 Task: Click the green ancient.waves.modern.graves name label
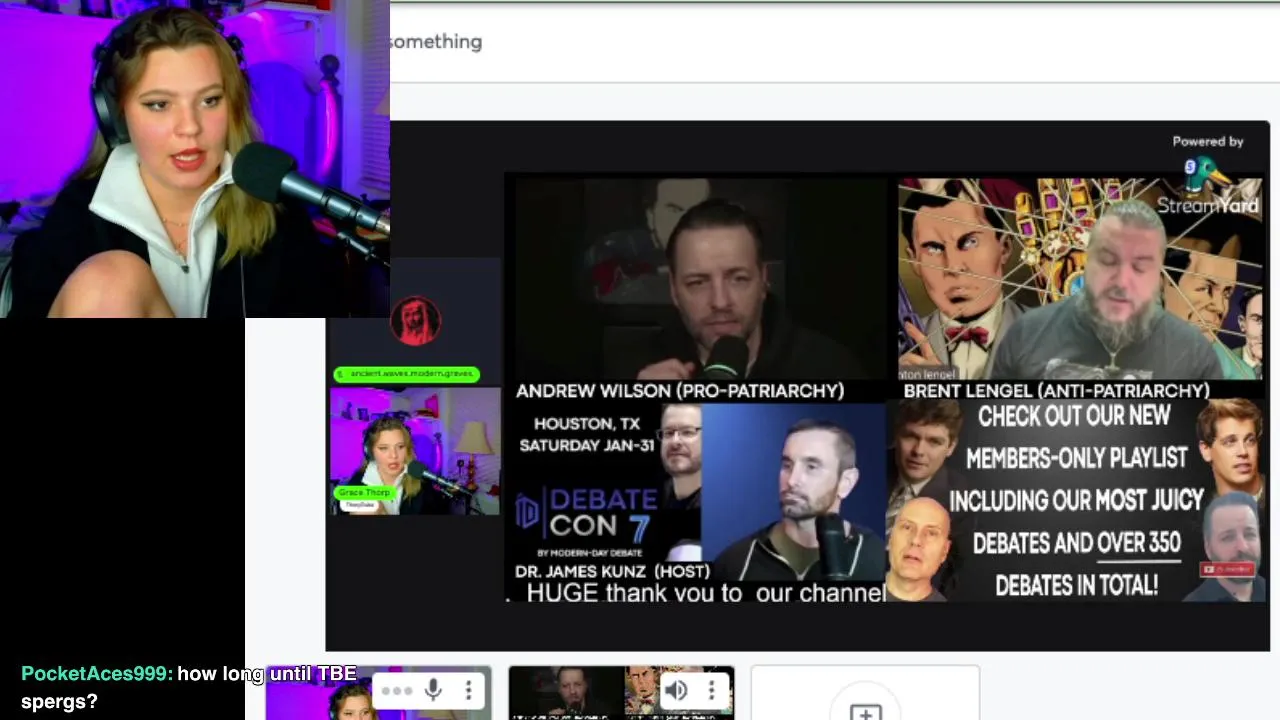pyautogui.click(x=407, y=374)
